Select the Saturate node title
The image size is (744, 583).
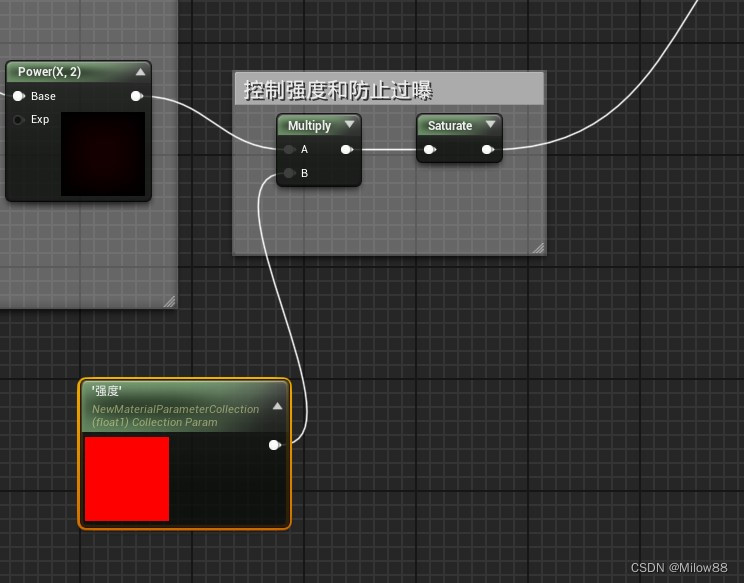click(x=450, y=126)
